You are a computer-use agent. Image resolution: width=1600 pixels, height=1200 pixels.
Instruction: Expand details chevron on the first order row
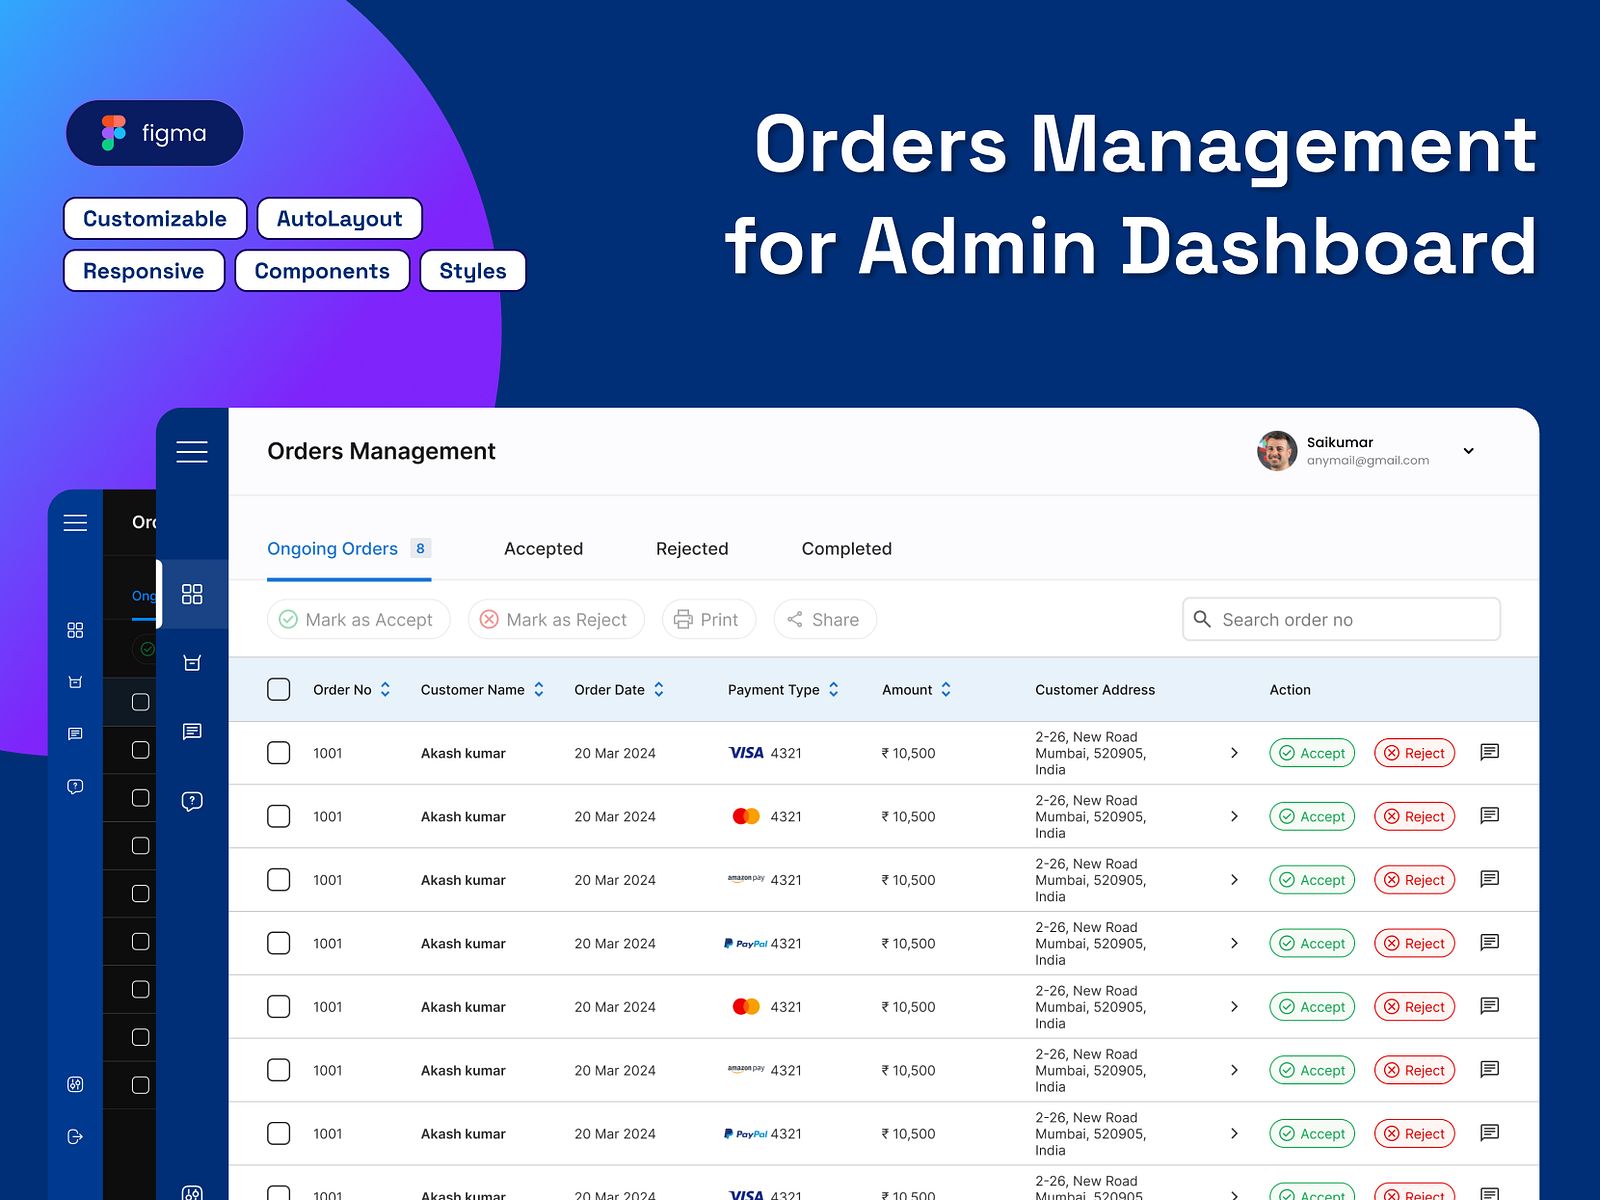point(1234,753)
